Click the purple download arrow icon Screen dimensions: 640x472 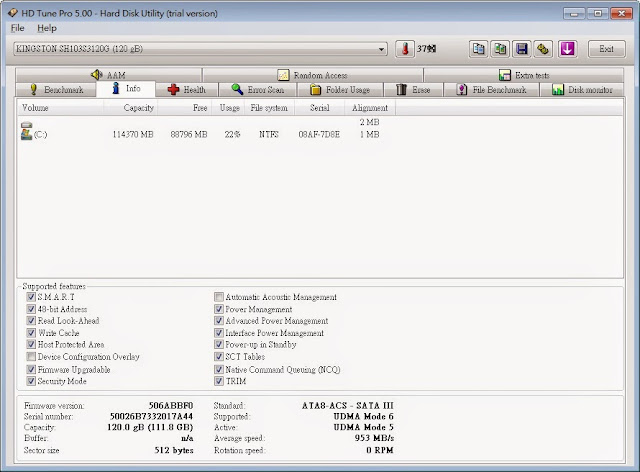(567, 49)
